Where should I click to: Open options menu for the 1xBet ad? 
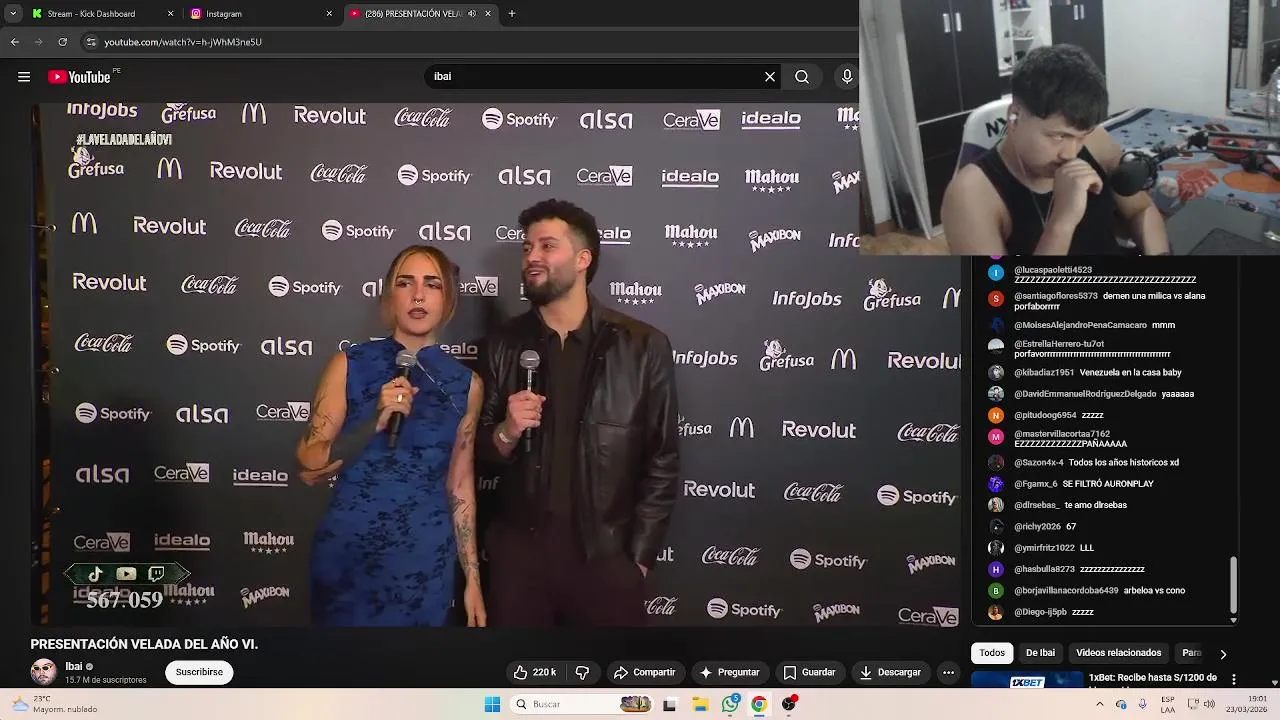[1233, 679]
